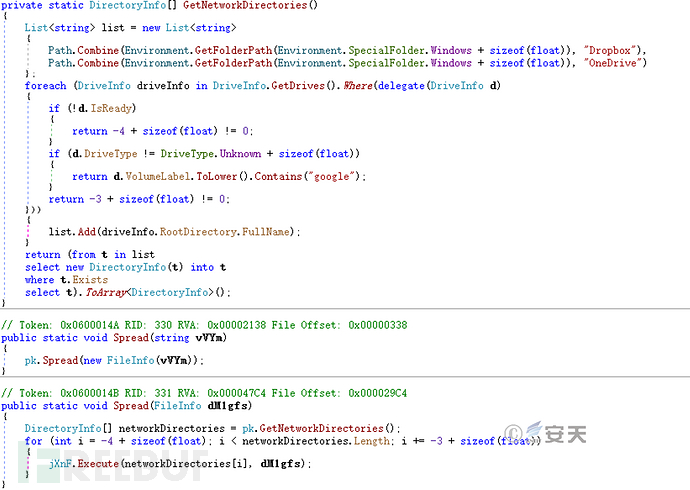The image size is (690, 490).
Task: Click the Execute method call
Action: coord(98,464)
